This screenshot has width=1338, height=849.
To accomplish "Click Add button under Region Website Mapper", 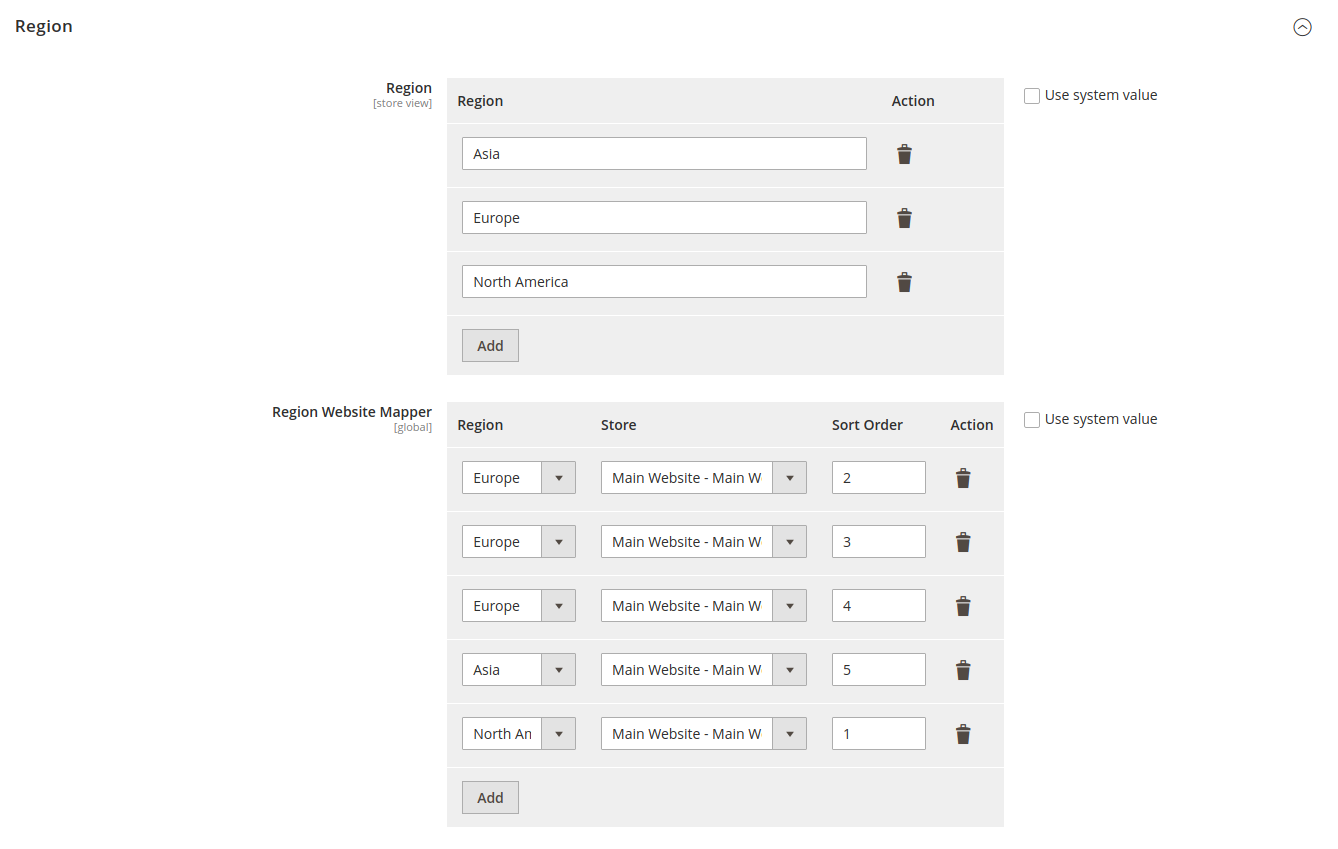I will click(490, 798).
